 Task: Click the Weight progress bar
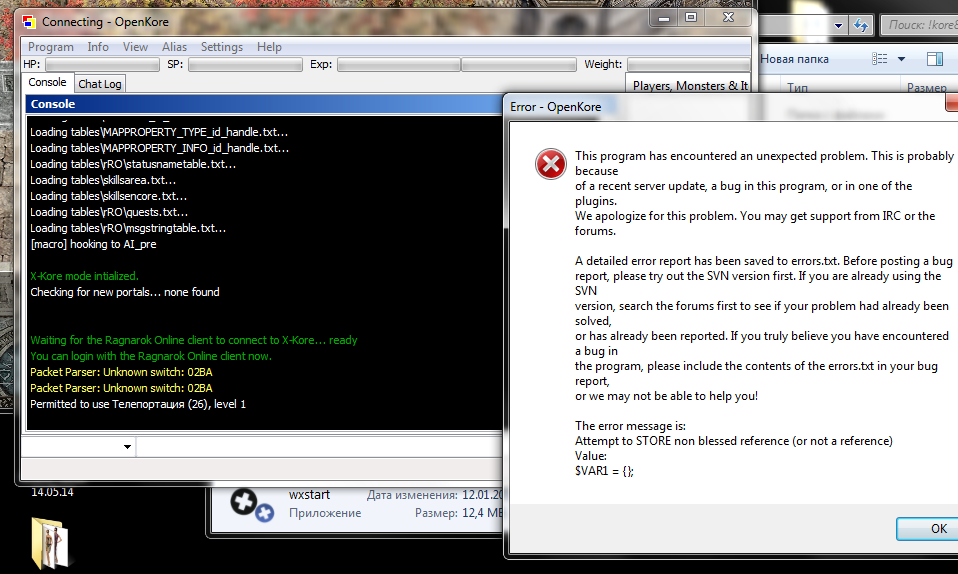689,64
